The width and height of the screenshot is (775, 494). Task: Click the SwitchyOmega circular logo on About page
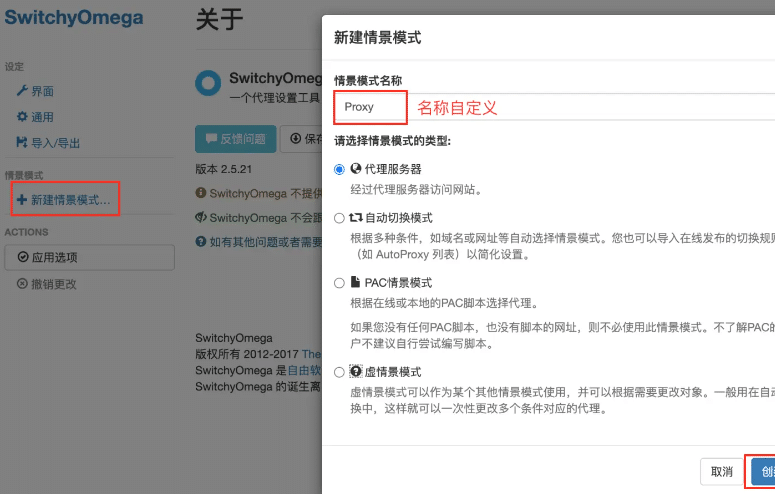pyautogui.click(x=208, y=83)
